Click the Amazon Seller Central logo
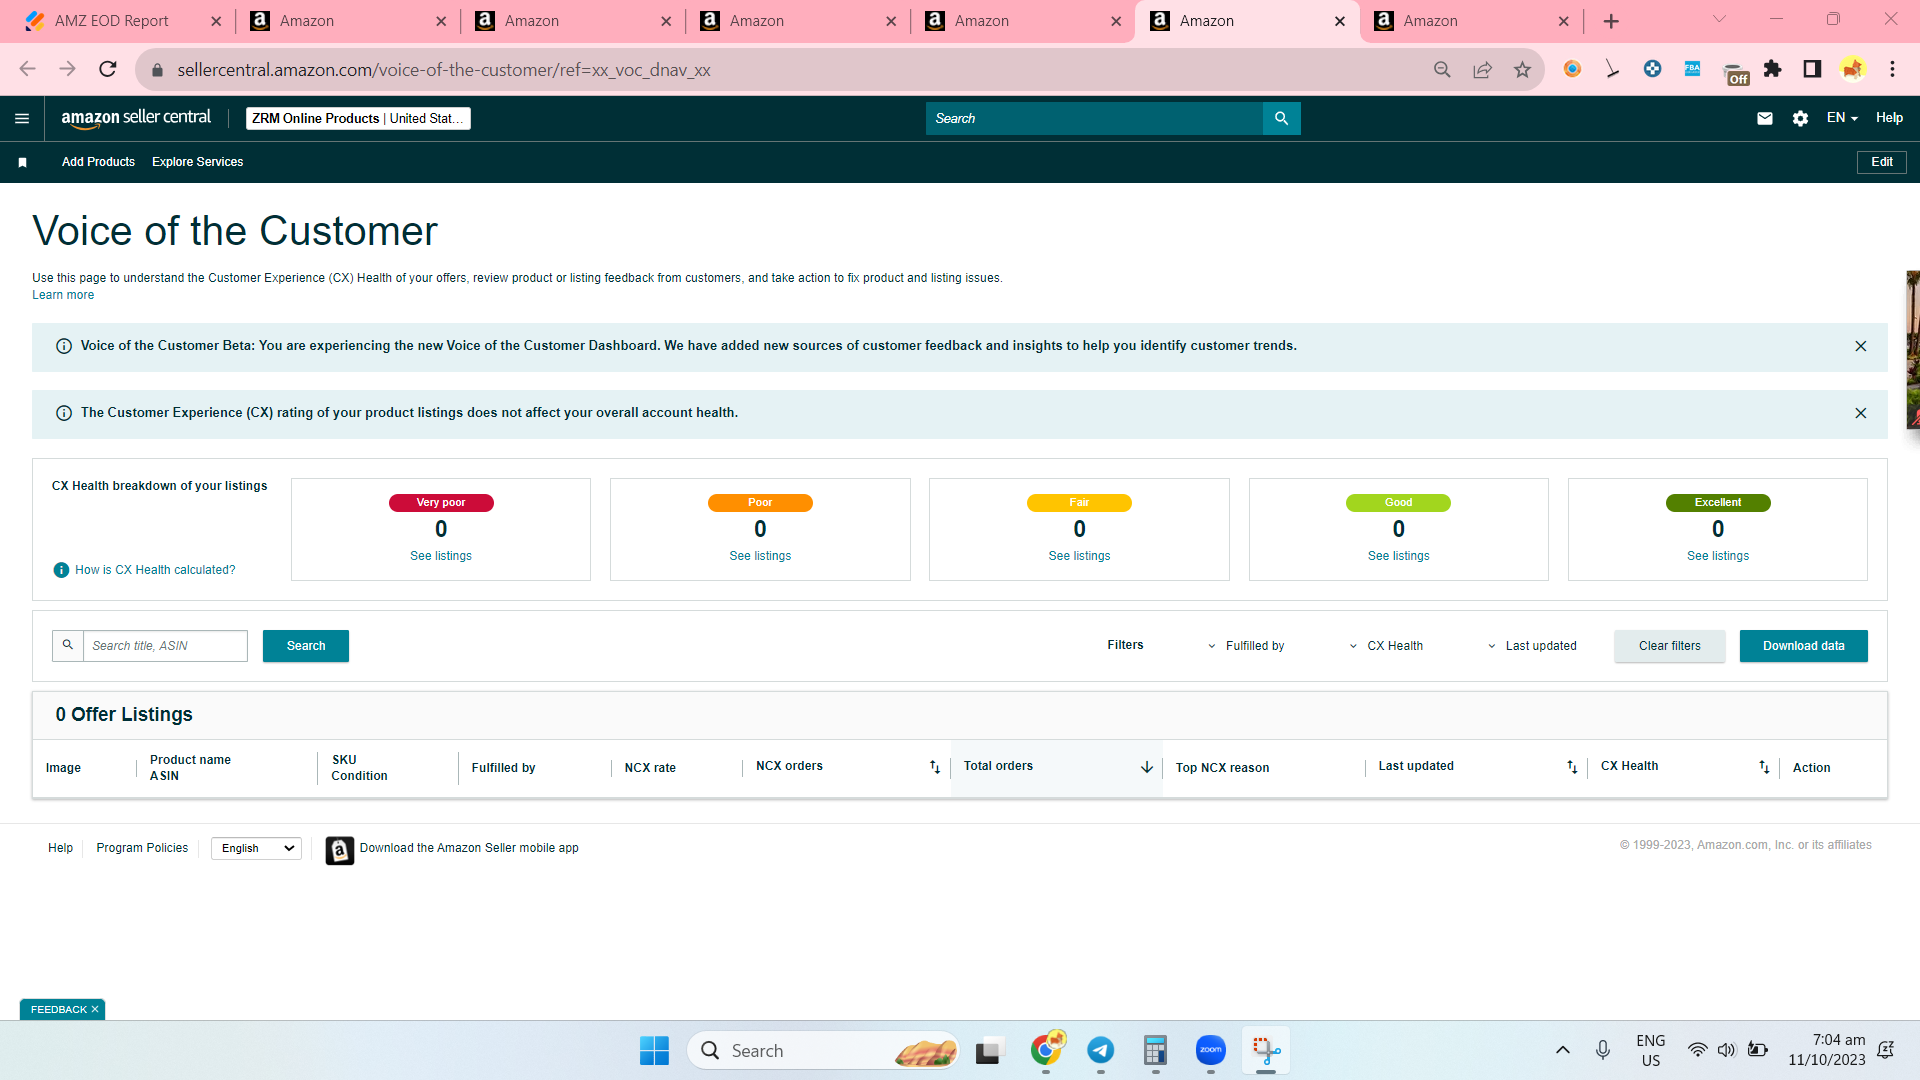The height and width of the screenshot is (1080, 1920). 136,118
